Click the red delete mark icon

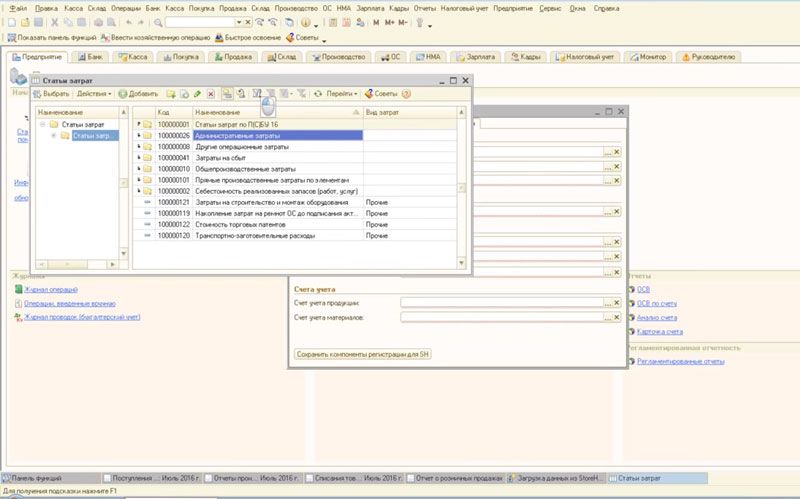(x=211, y=94)
